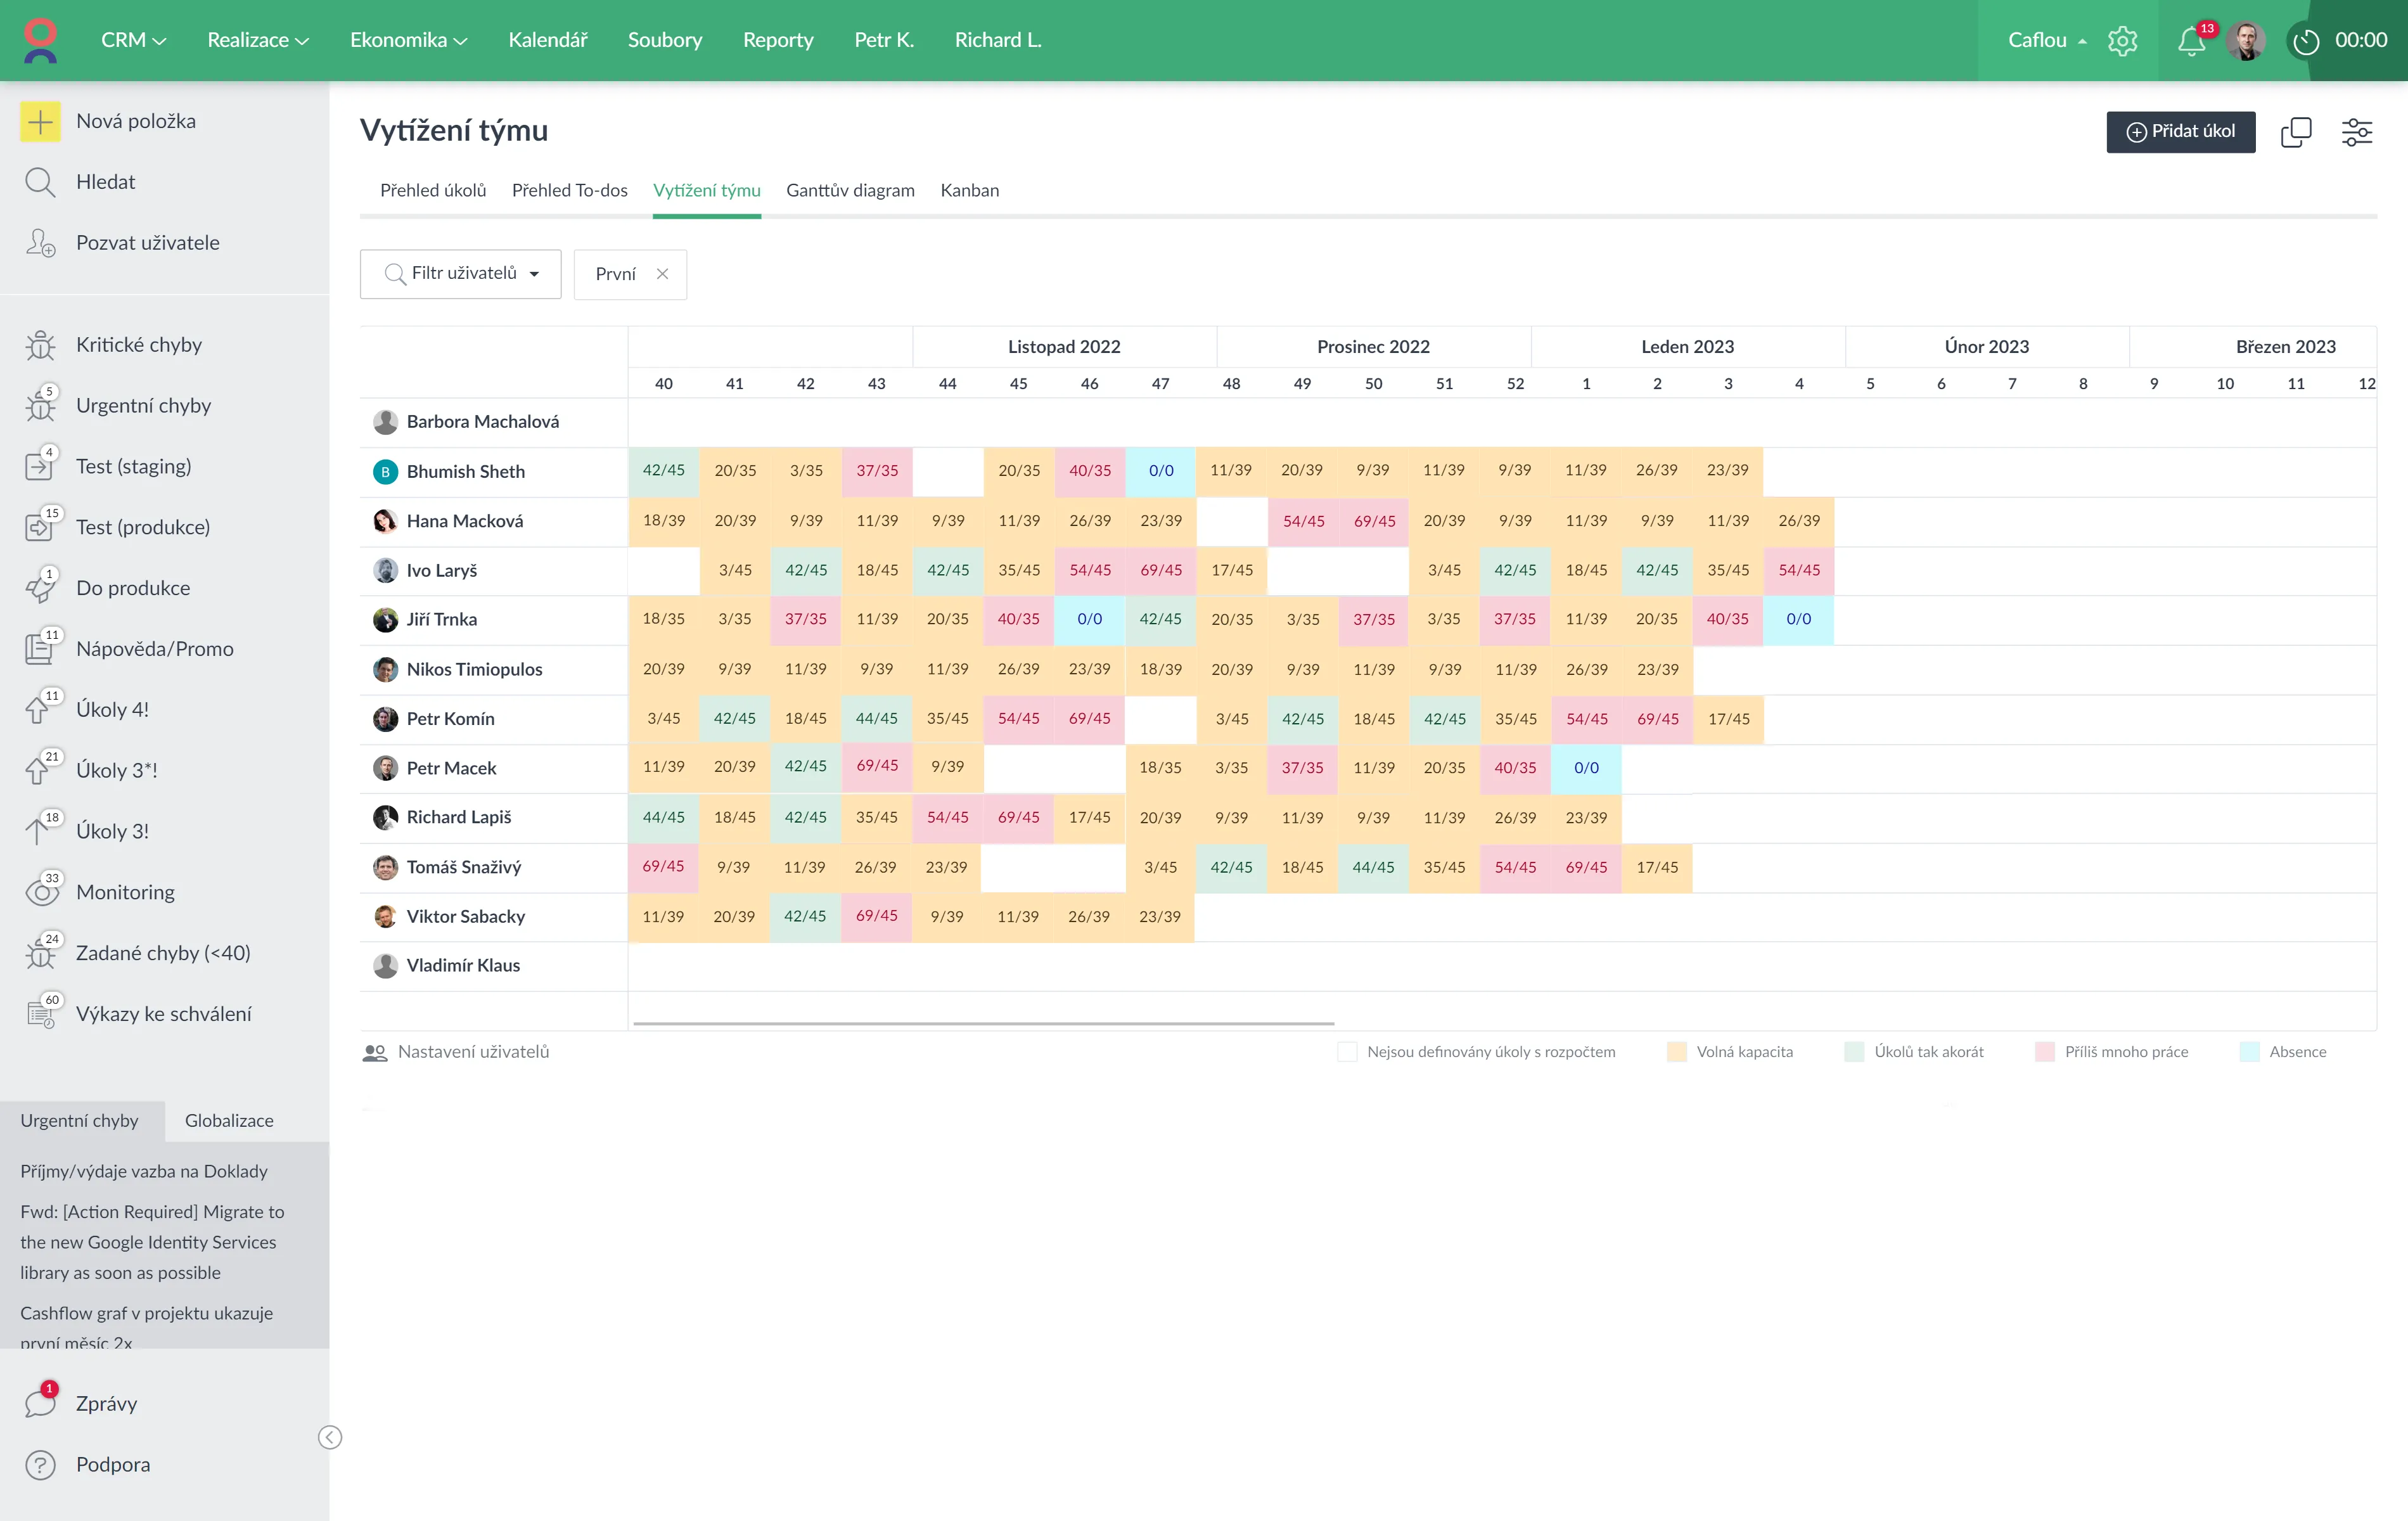Screen dimensions: 2408x1521
Task: Open Zprávy messages icon
Action: point(40,1403)
